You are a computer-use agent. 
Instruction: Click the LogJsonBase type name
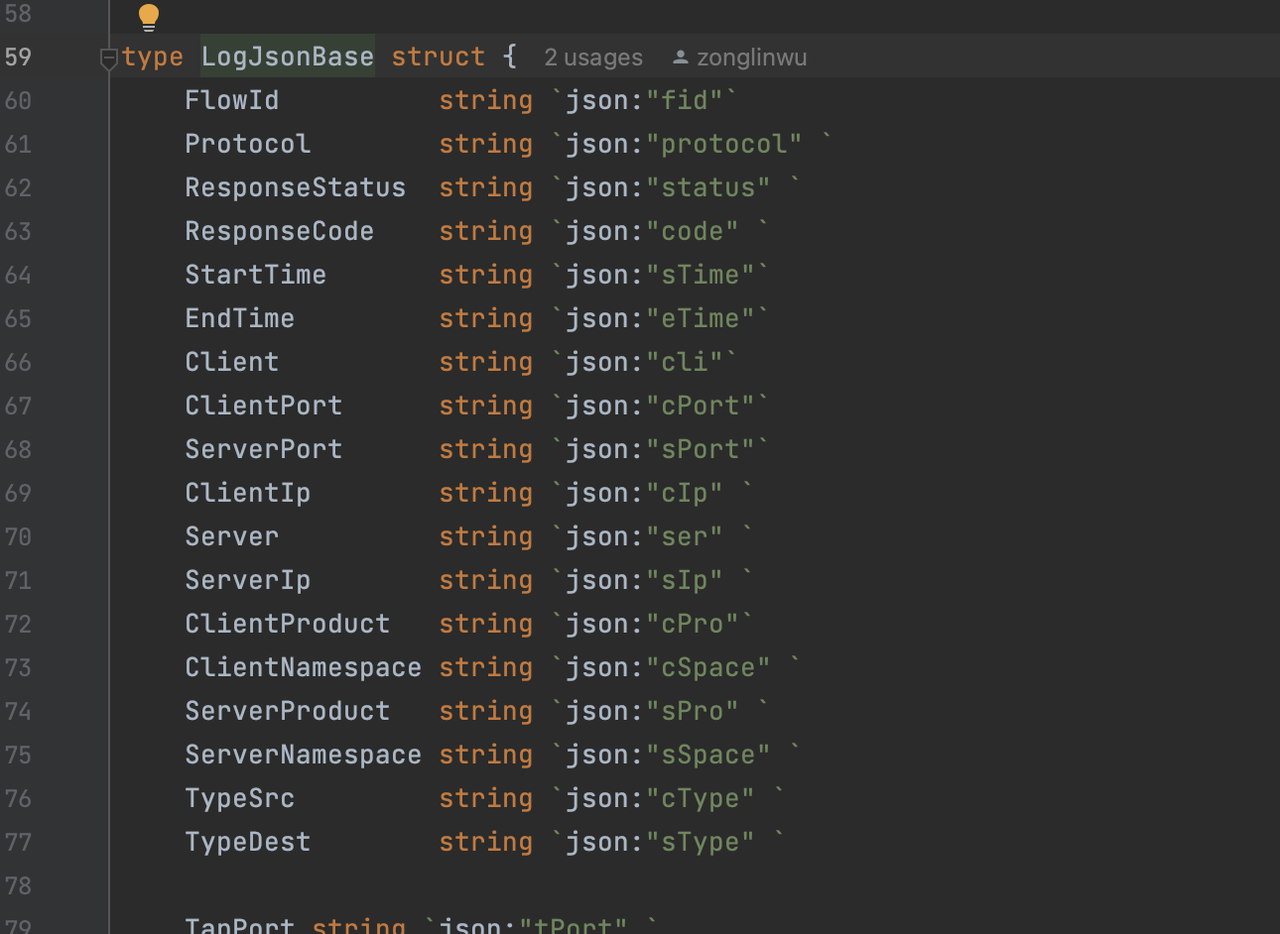coord(288,56)
